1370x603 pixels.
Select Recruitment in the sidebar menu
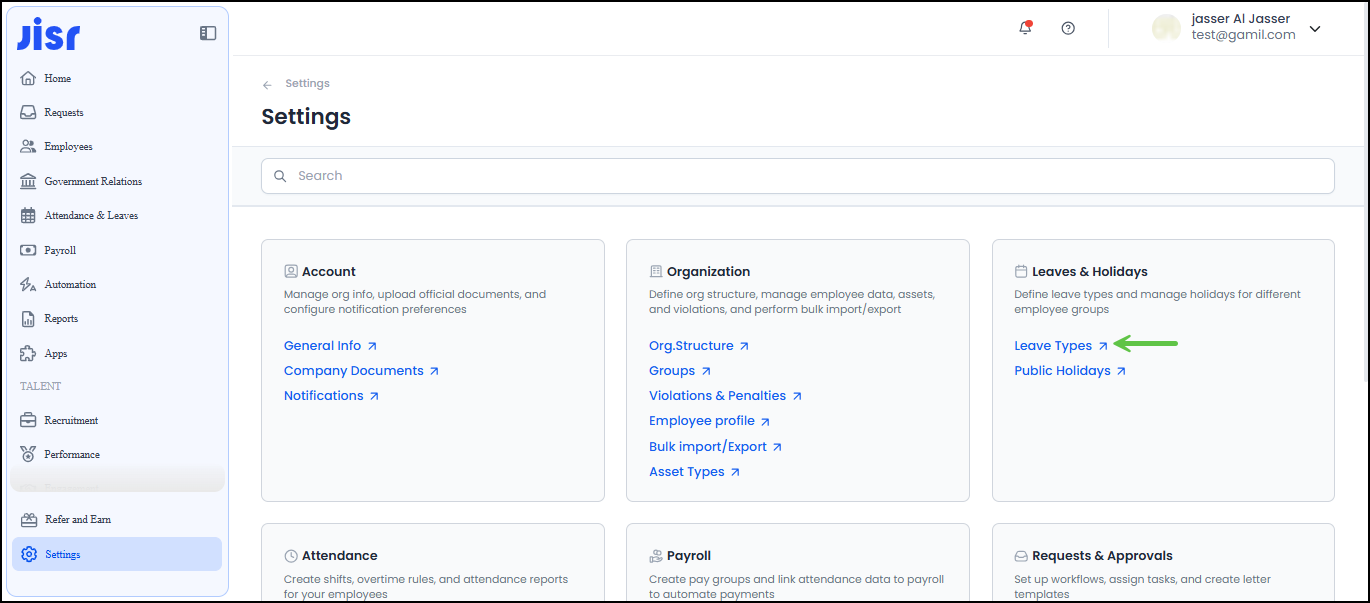pos(71,420)
